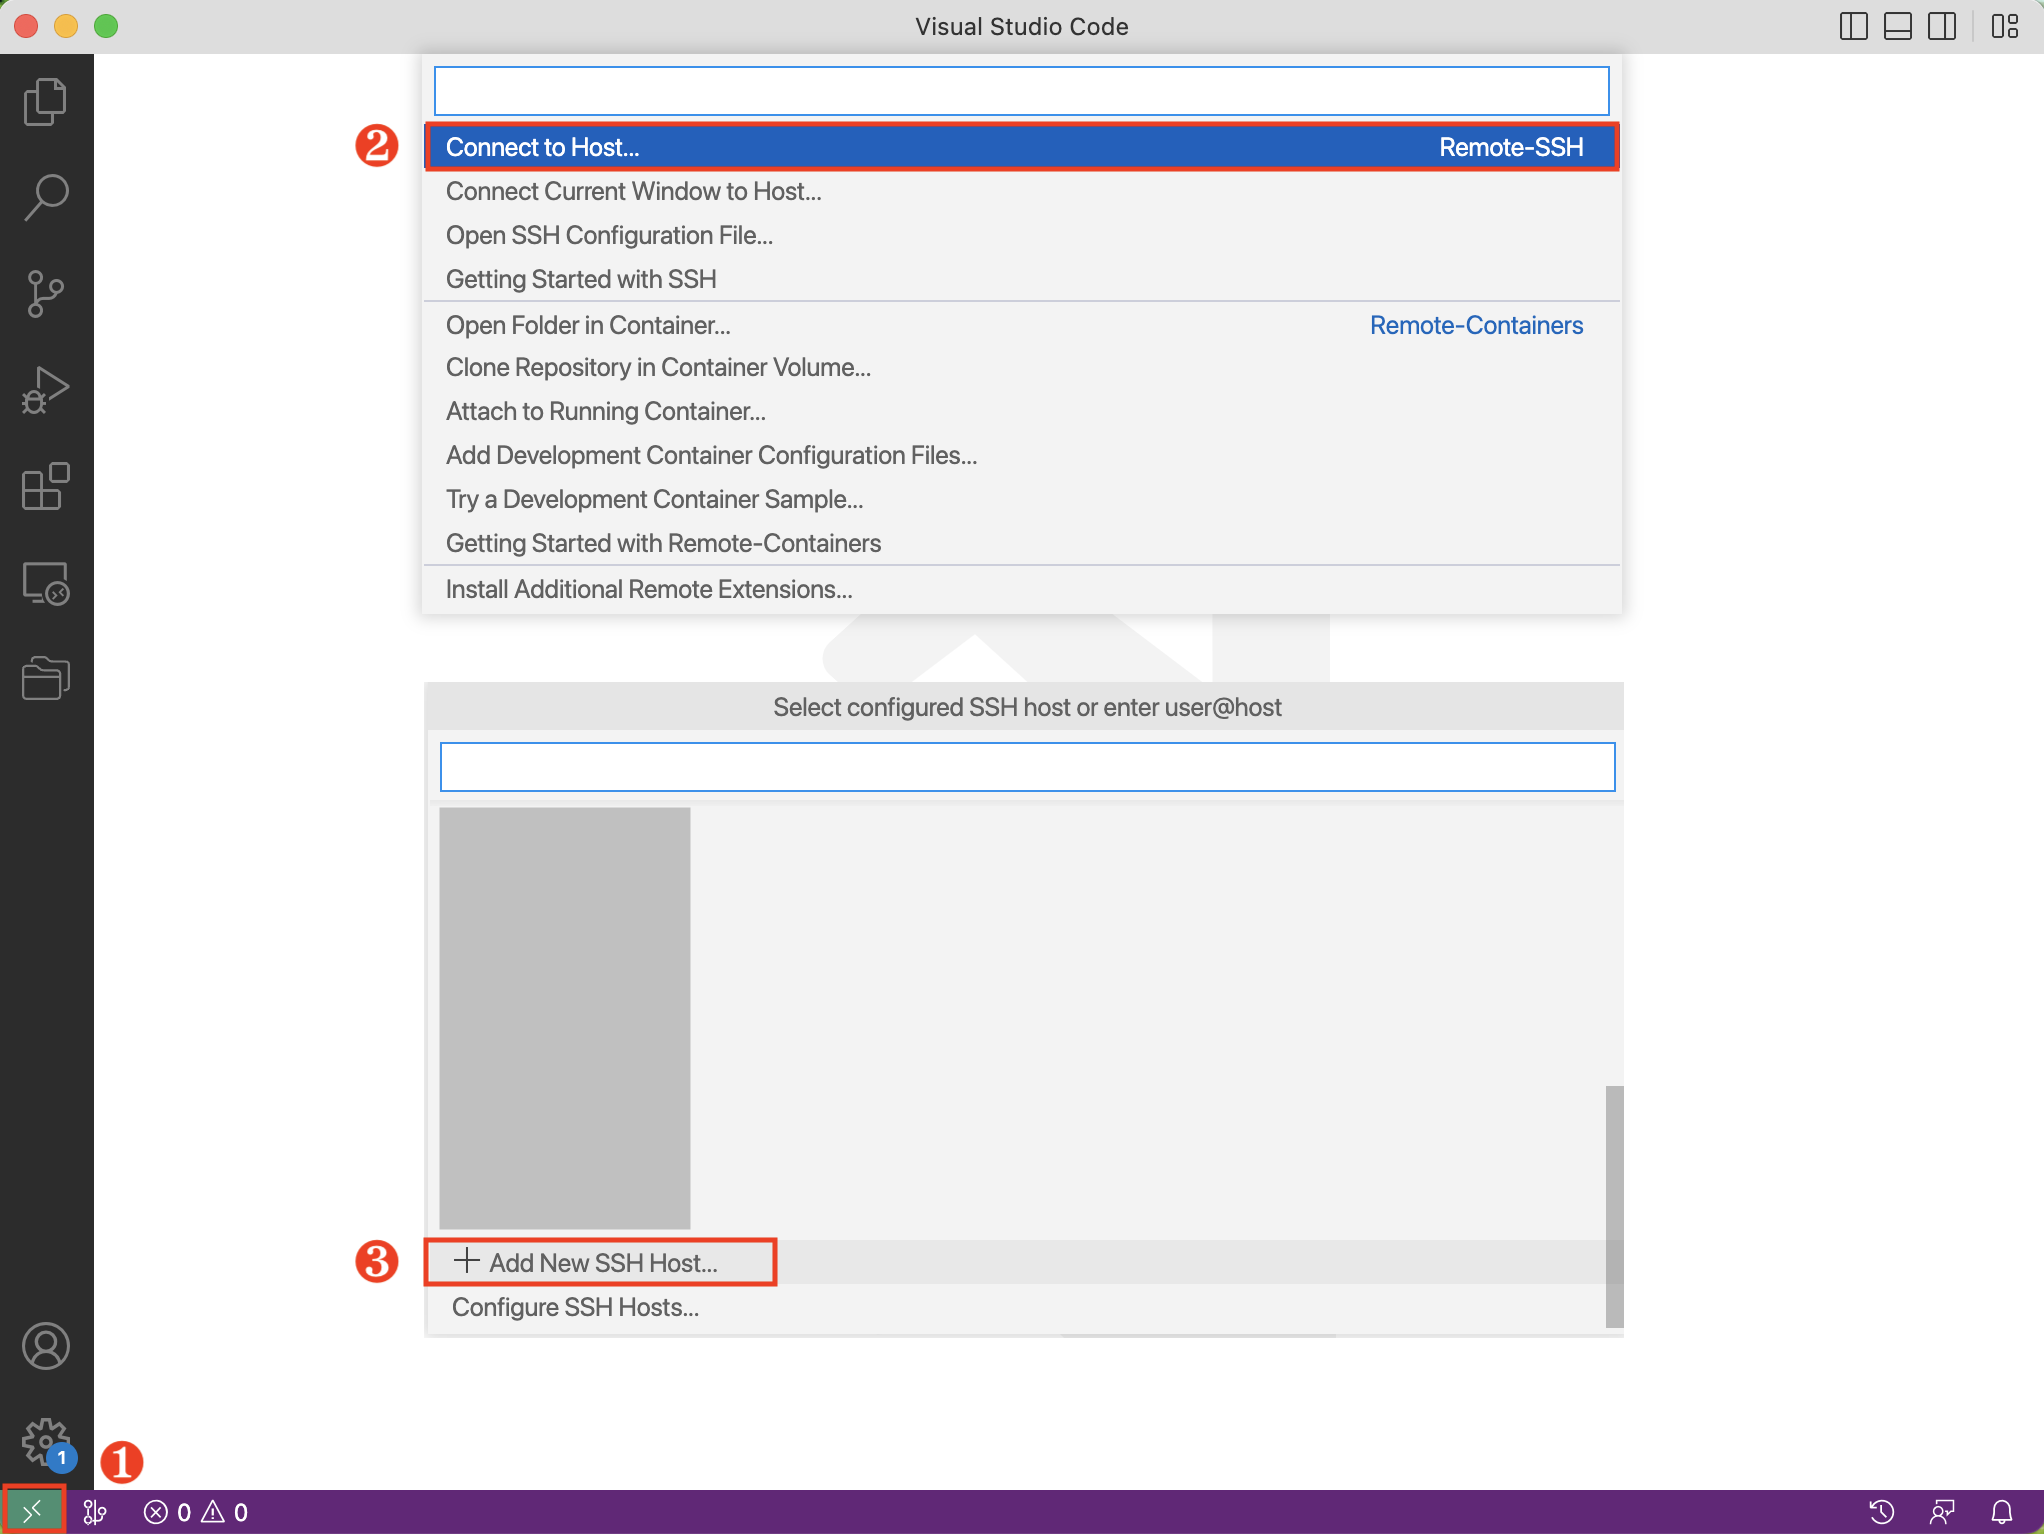Open notifications bell in status bar
This screenshot has width=2044, height=1534.
click(x=2002, y=1512)
